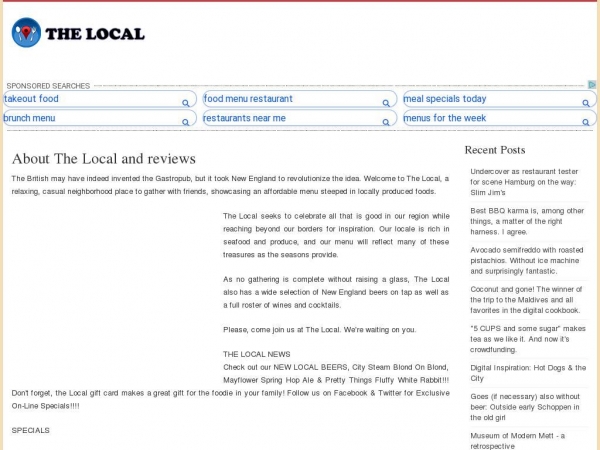600x450 pixels.
Task: Click 'THE LOCAL NEWS' text
Action: coord(257,354)
